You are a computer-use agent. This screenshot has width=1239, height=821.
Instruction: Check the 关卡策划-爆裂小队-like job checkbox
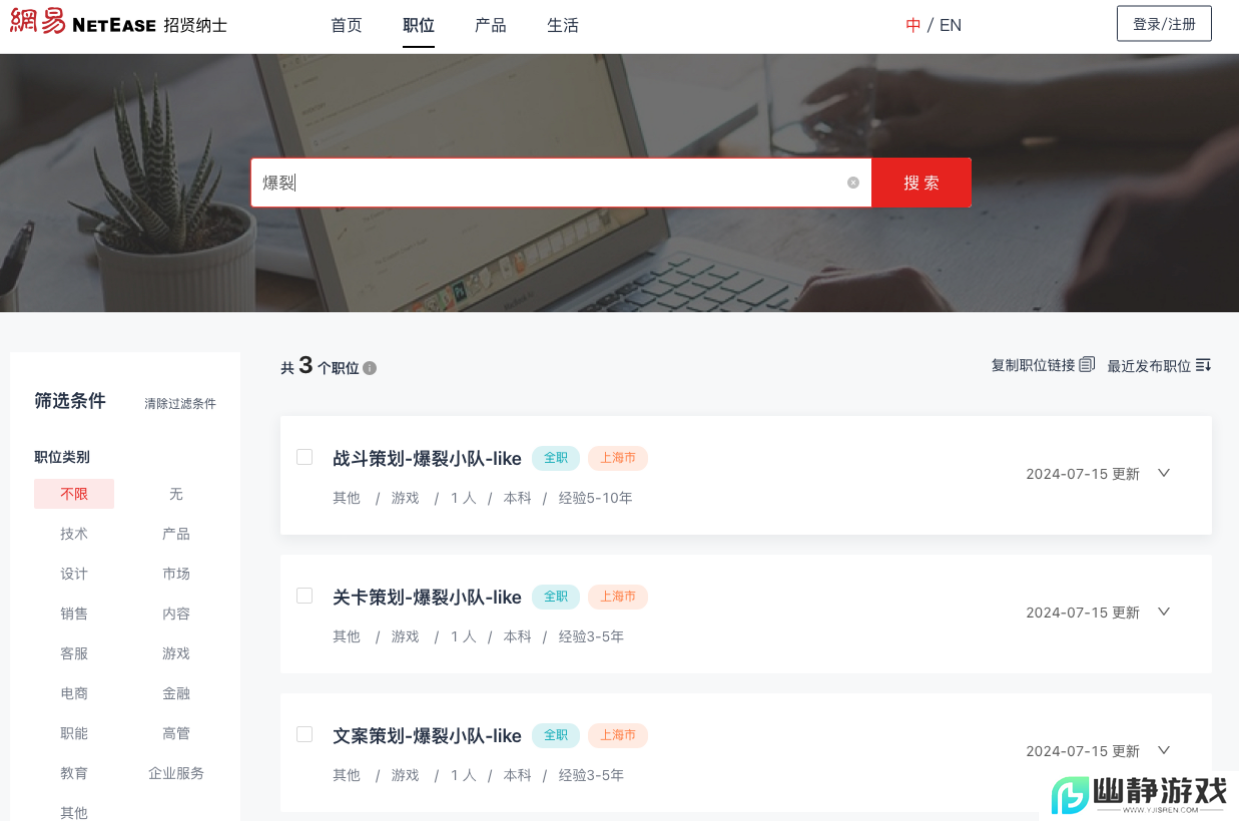[305, 595]
